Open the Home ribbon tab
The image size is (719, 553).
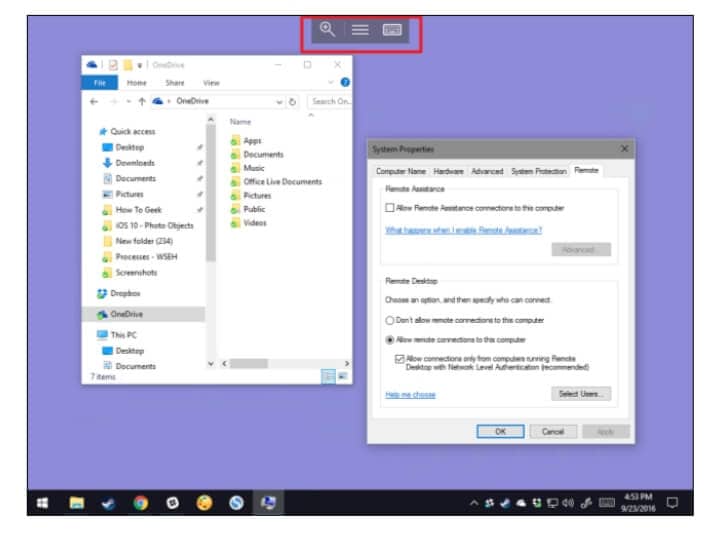pos(136,83)
